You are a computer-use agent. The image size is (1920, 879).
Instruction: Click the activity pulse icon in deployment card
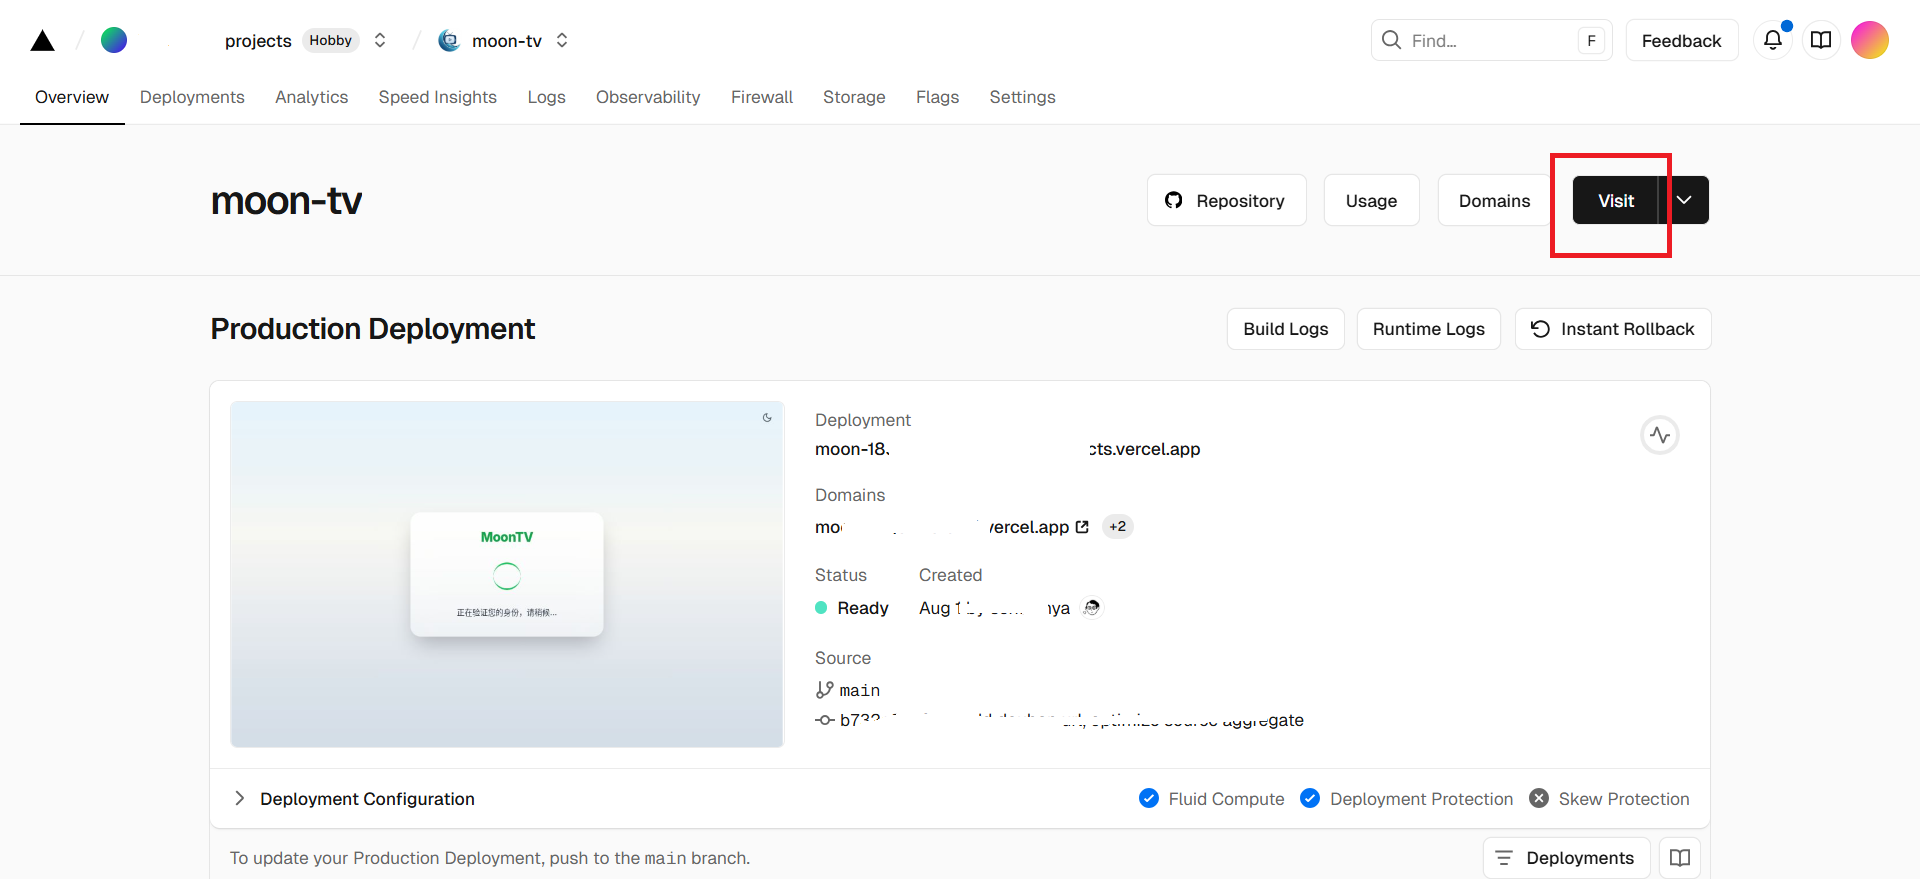[x=1660, y=435]
